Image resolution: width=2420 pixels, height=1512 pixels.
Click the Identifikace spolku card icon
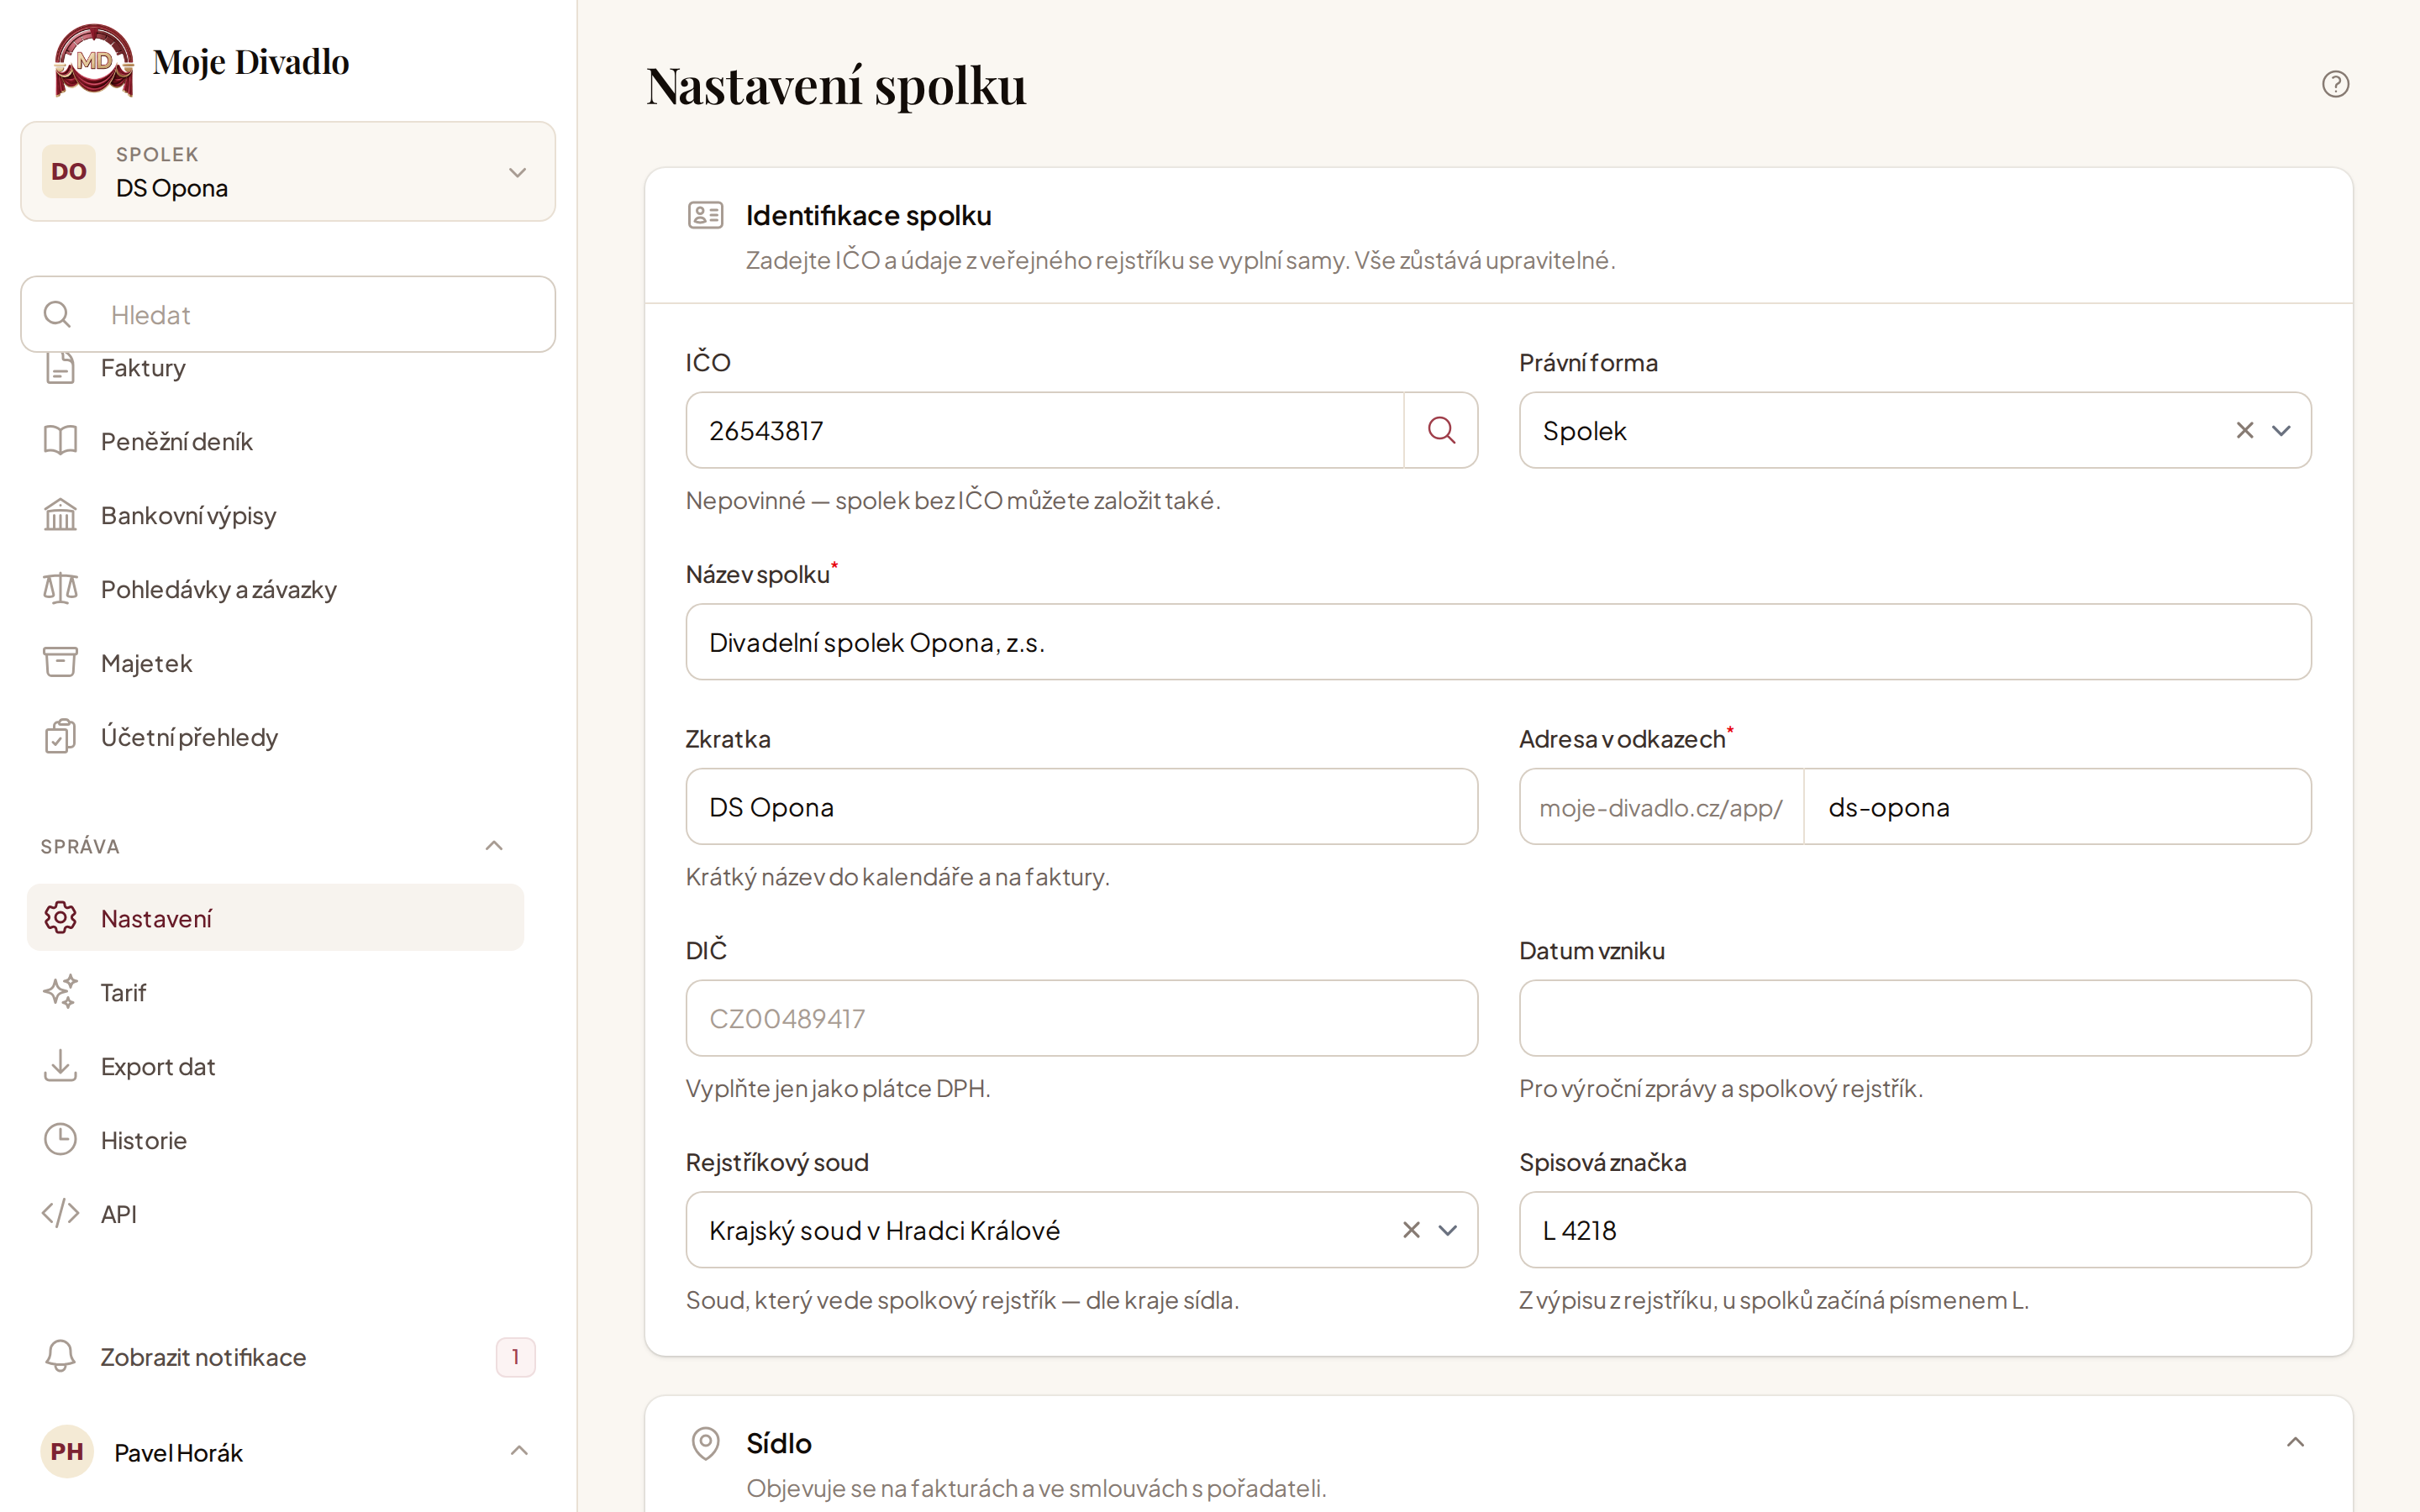[705, 215]
